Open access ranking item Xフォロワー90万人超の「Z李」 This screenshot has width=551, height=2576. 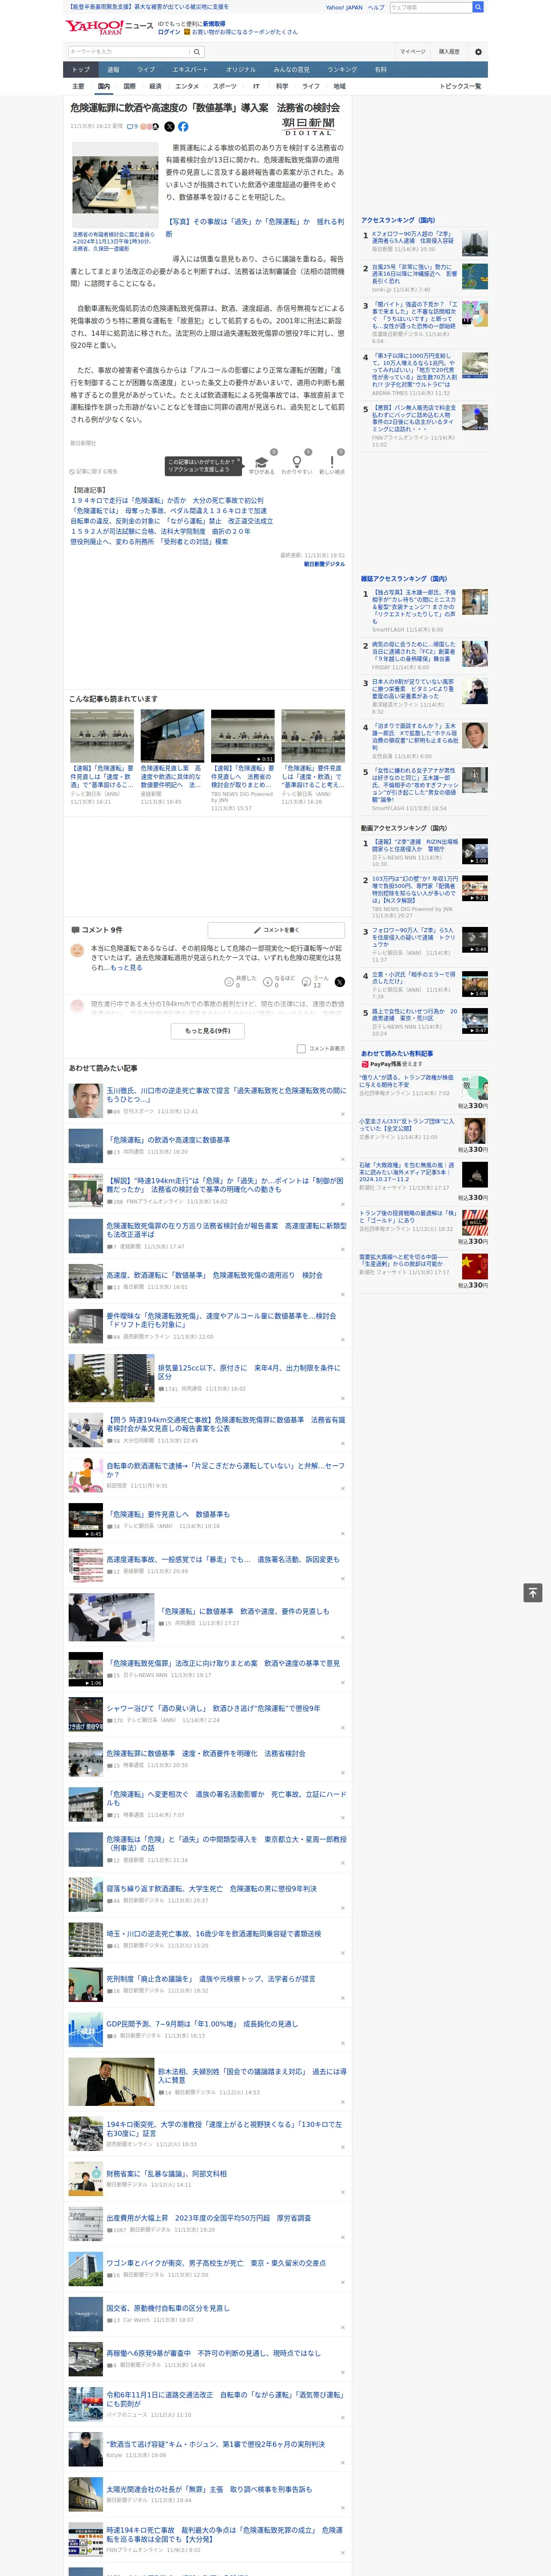point(412,237)
